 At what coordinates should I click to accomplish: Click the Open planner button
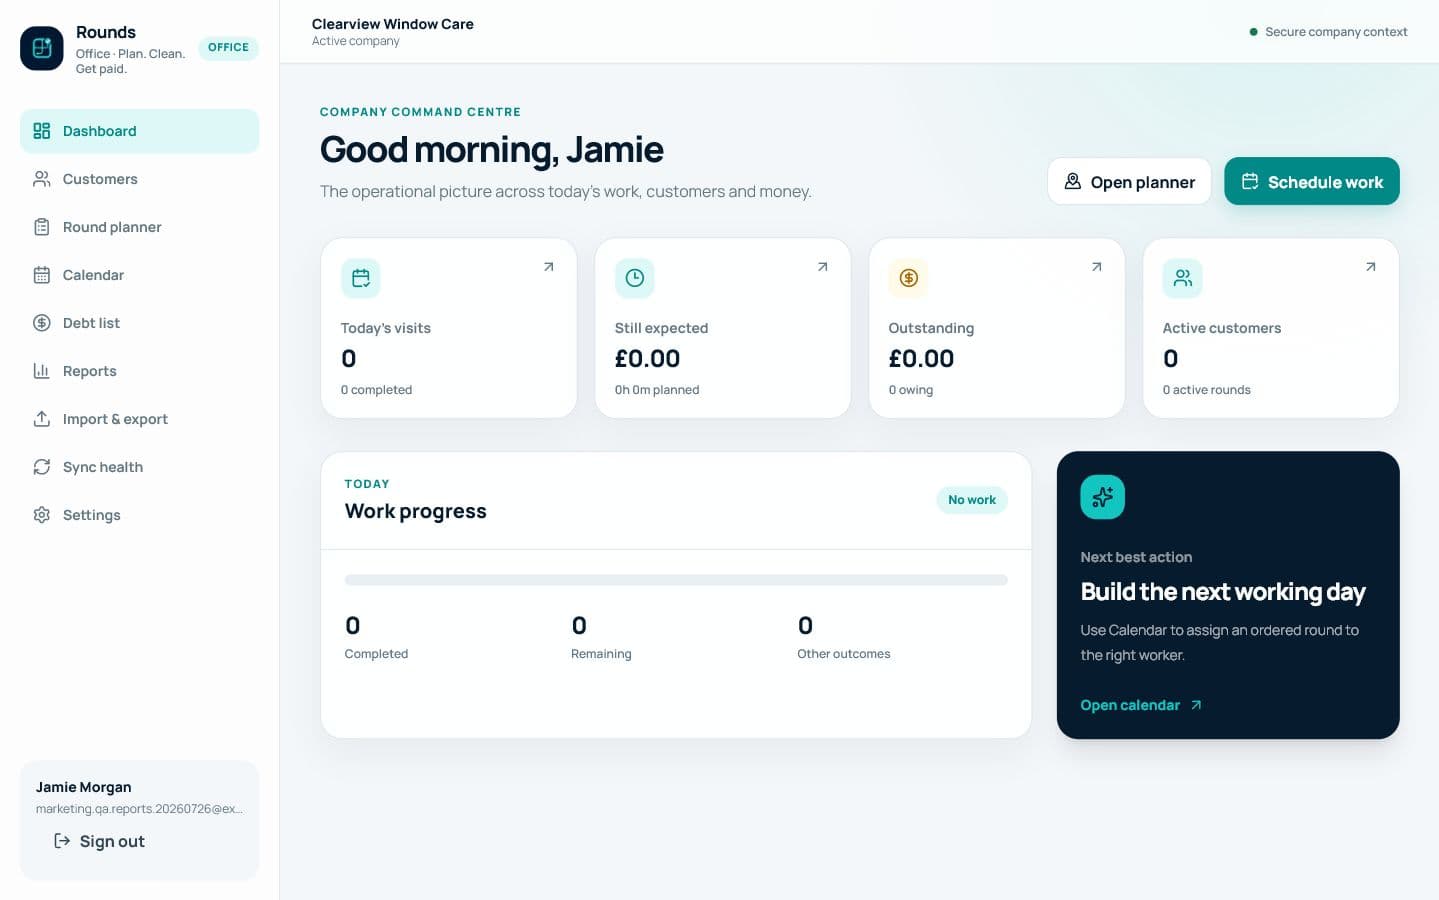coord(1129,182)
